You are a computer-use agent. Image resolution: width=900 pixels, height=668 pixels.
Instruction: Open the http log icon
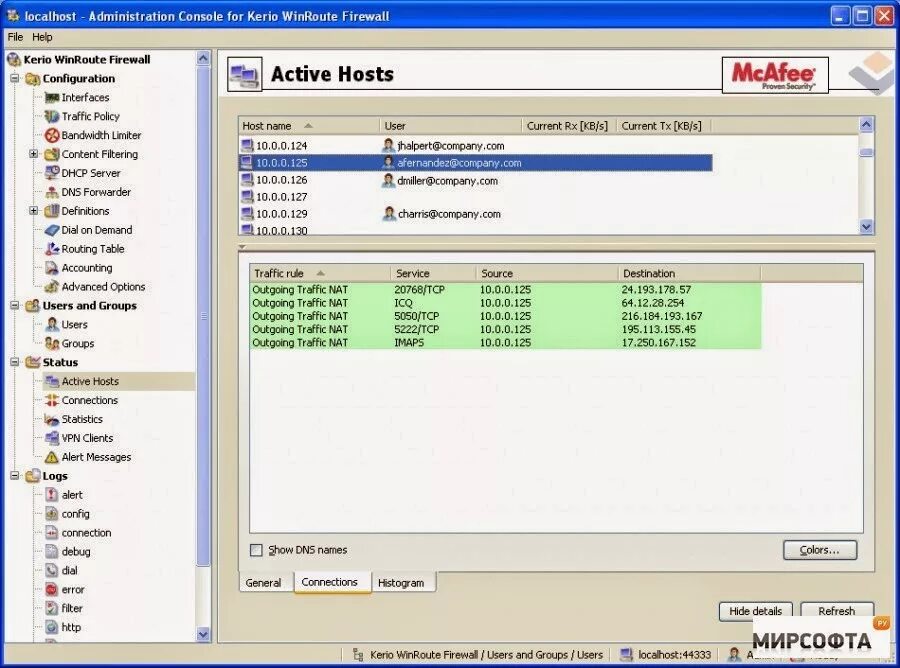tap(52, 627)
